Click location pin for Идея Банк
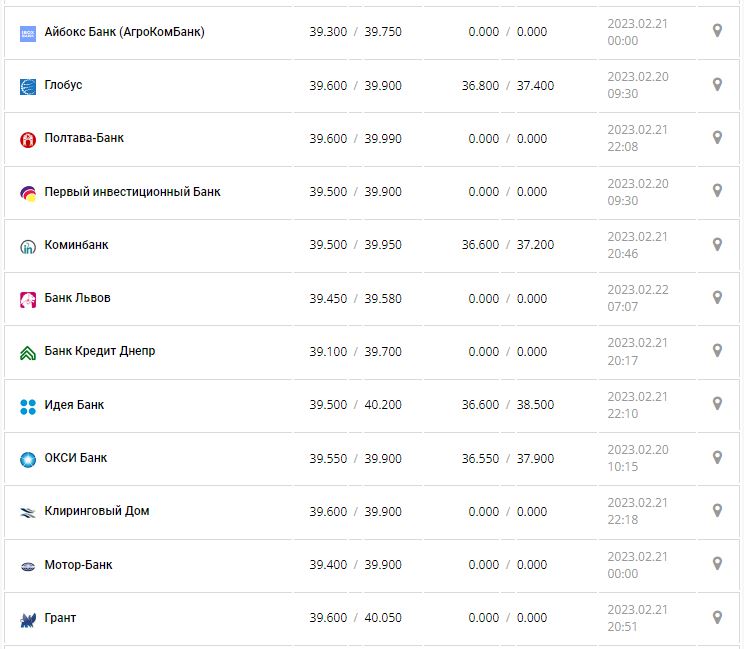 717,403
